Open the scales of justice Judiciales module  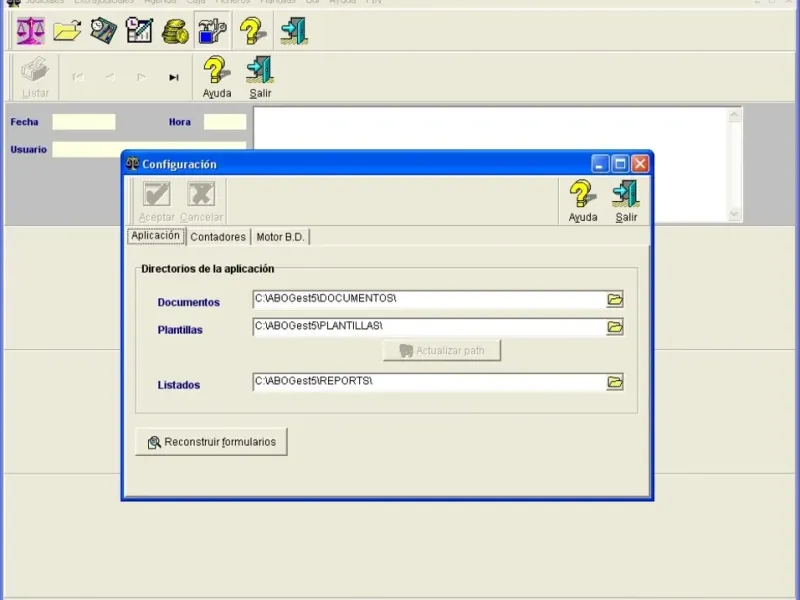31,31
